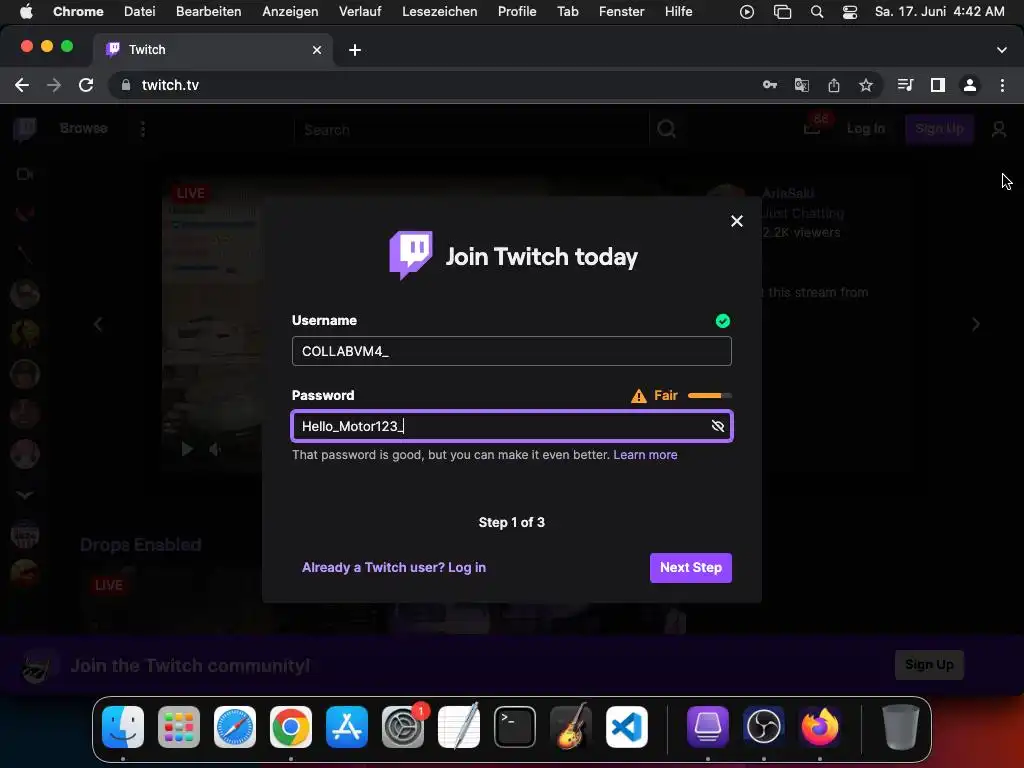
Task: Open Visual Studio Code from the dock
Action: click(627, 727)
